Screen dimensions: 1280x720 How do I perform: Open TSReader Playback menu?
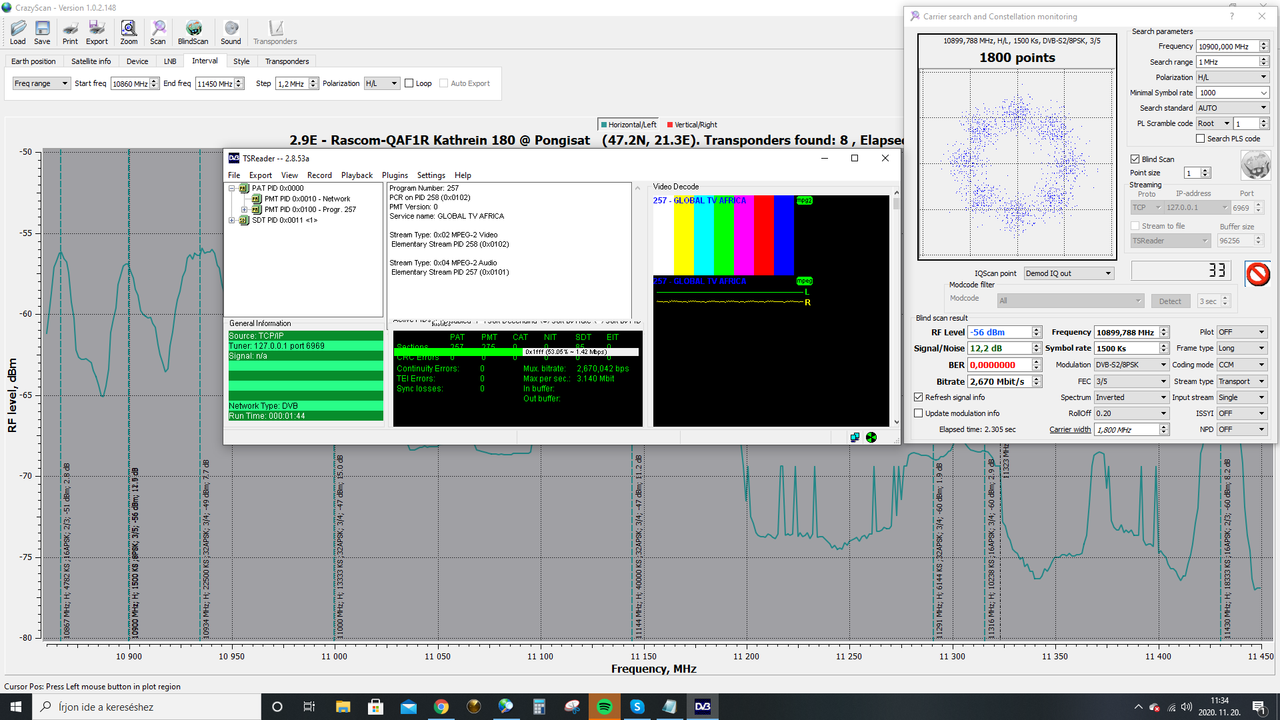point(357,175)
